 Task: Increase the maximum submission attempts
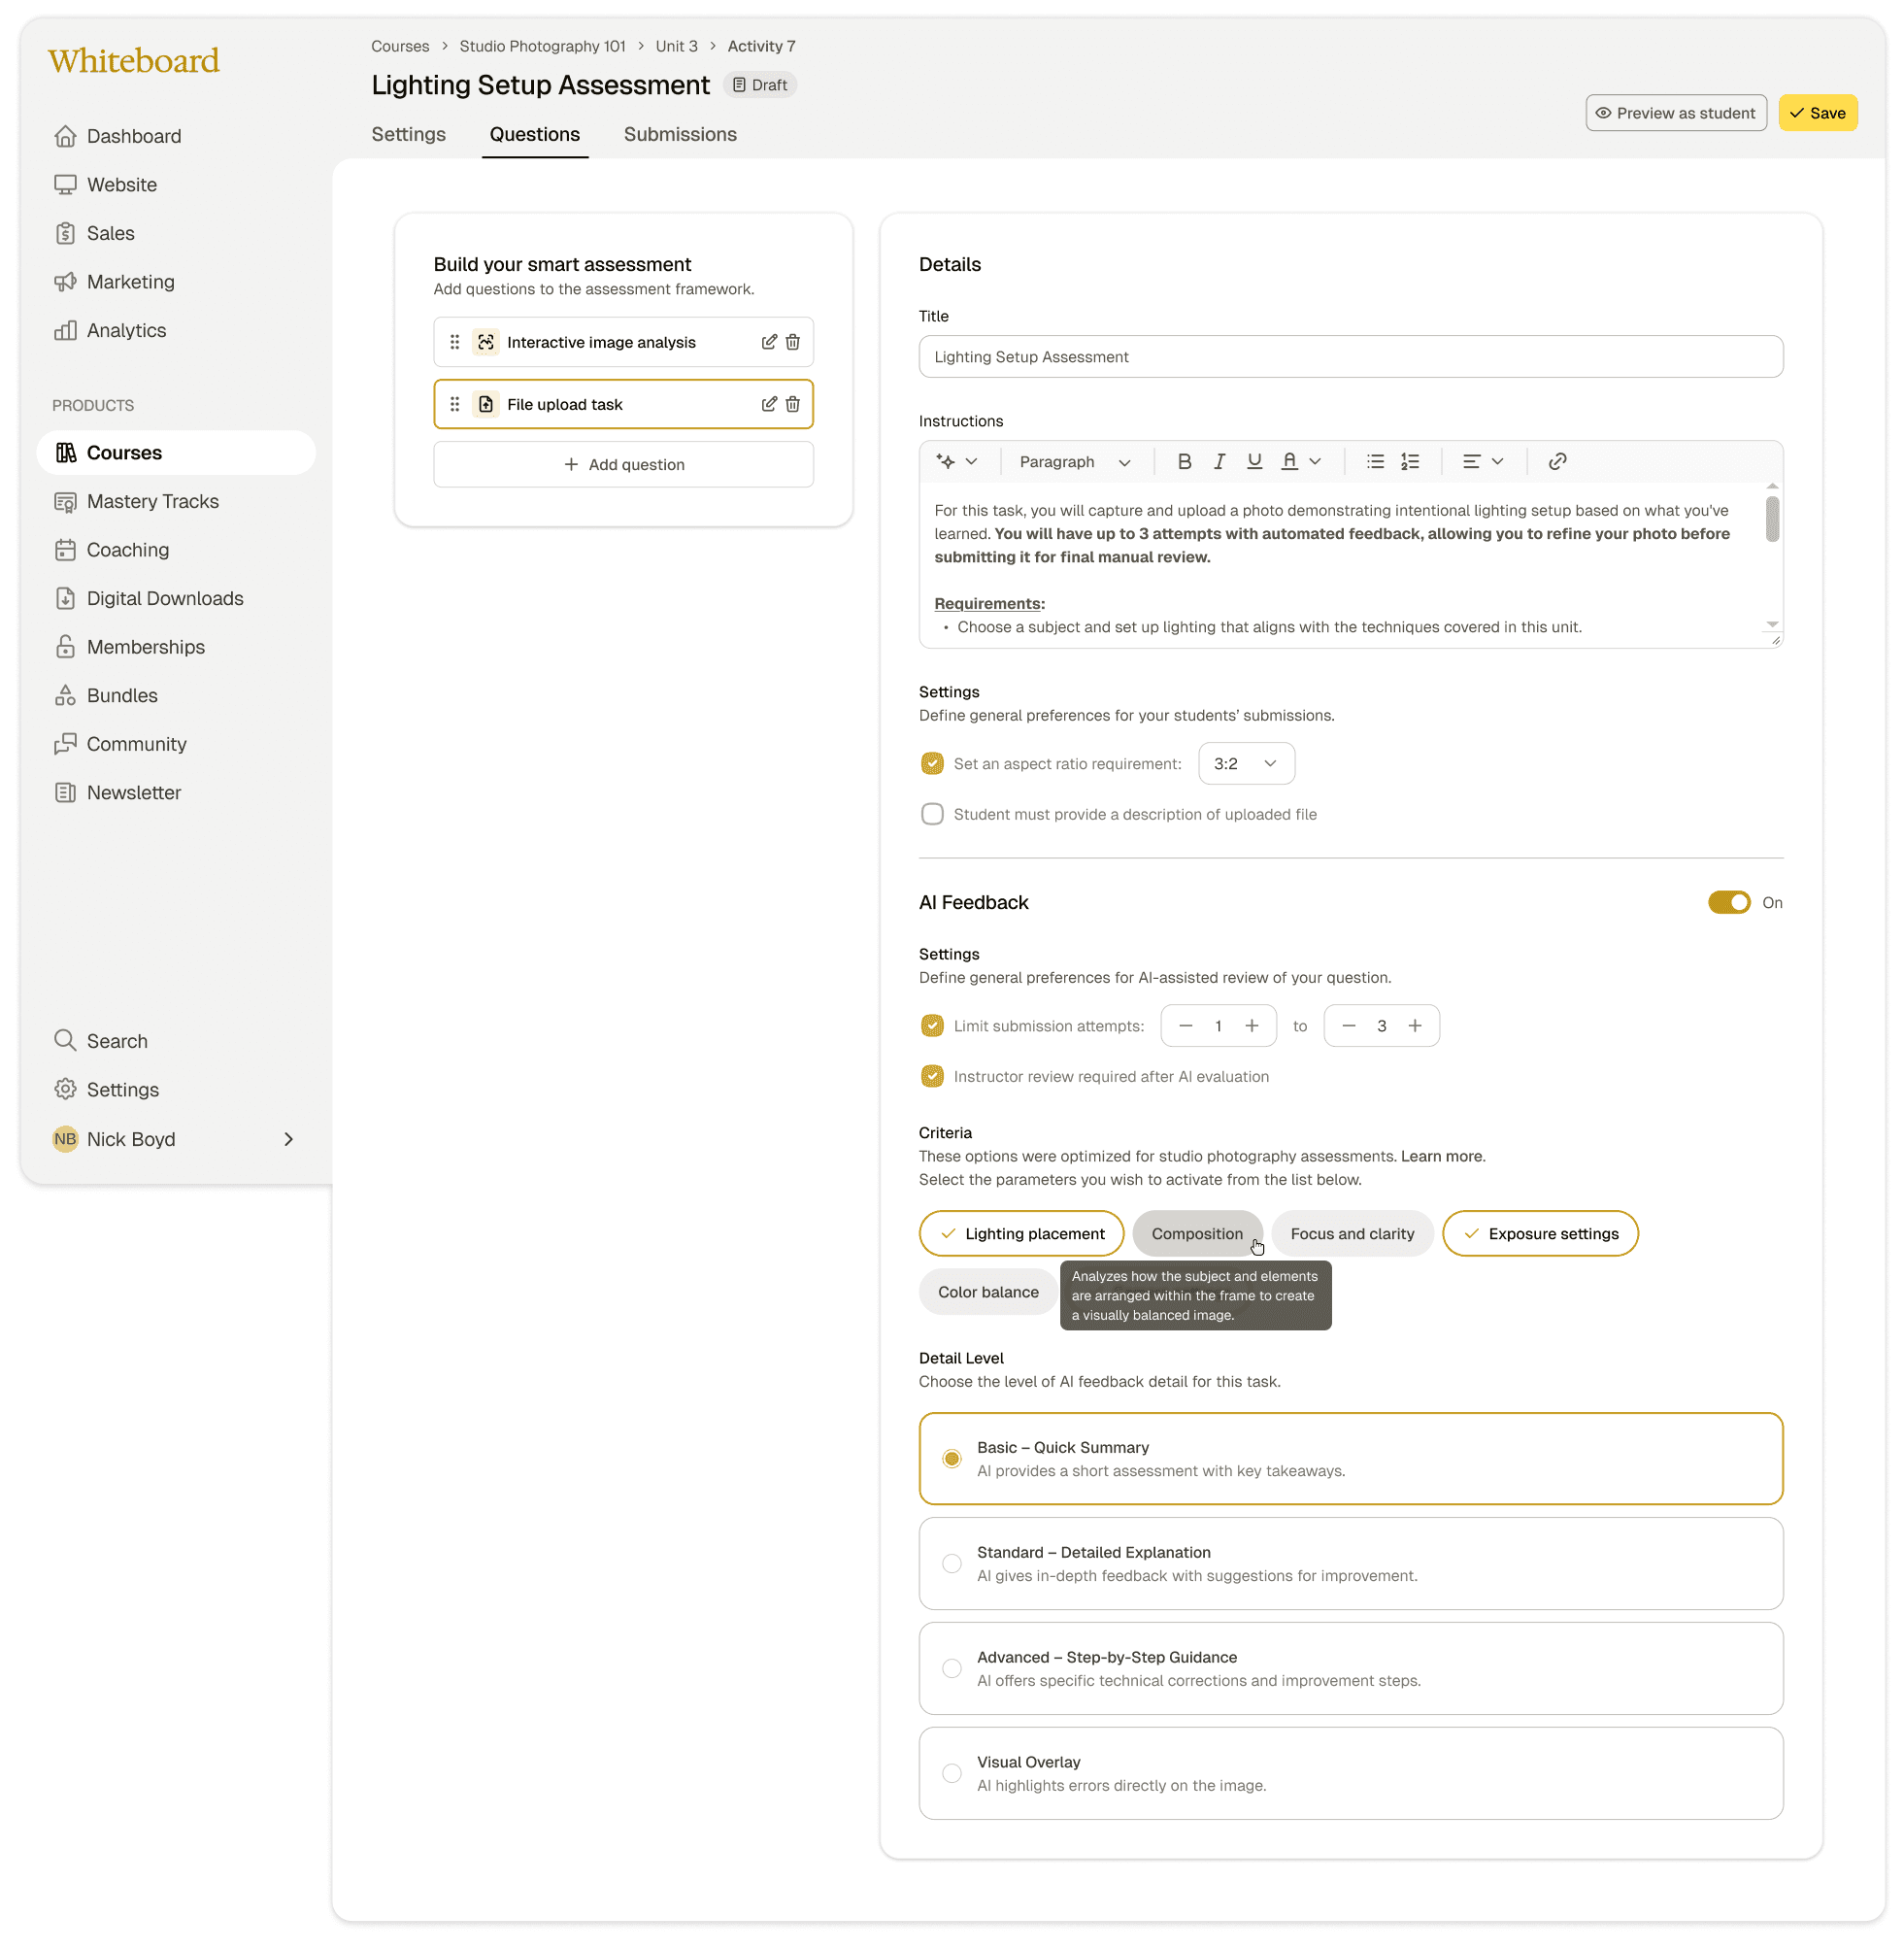1415,1026
